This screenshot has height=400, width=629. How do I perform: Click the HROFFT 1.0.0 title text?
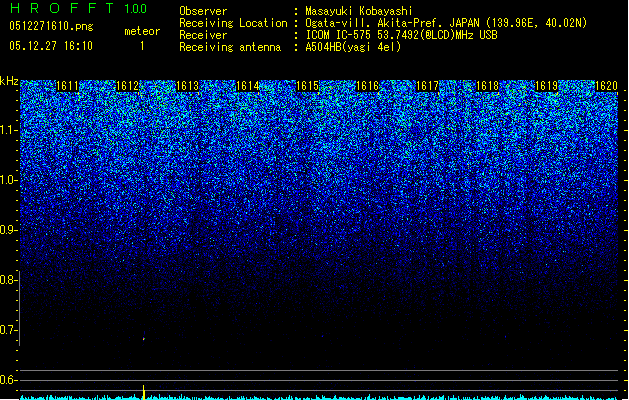(78, 8)
